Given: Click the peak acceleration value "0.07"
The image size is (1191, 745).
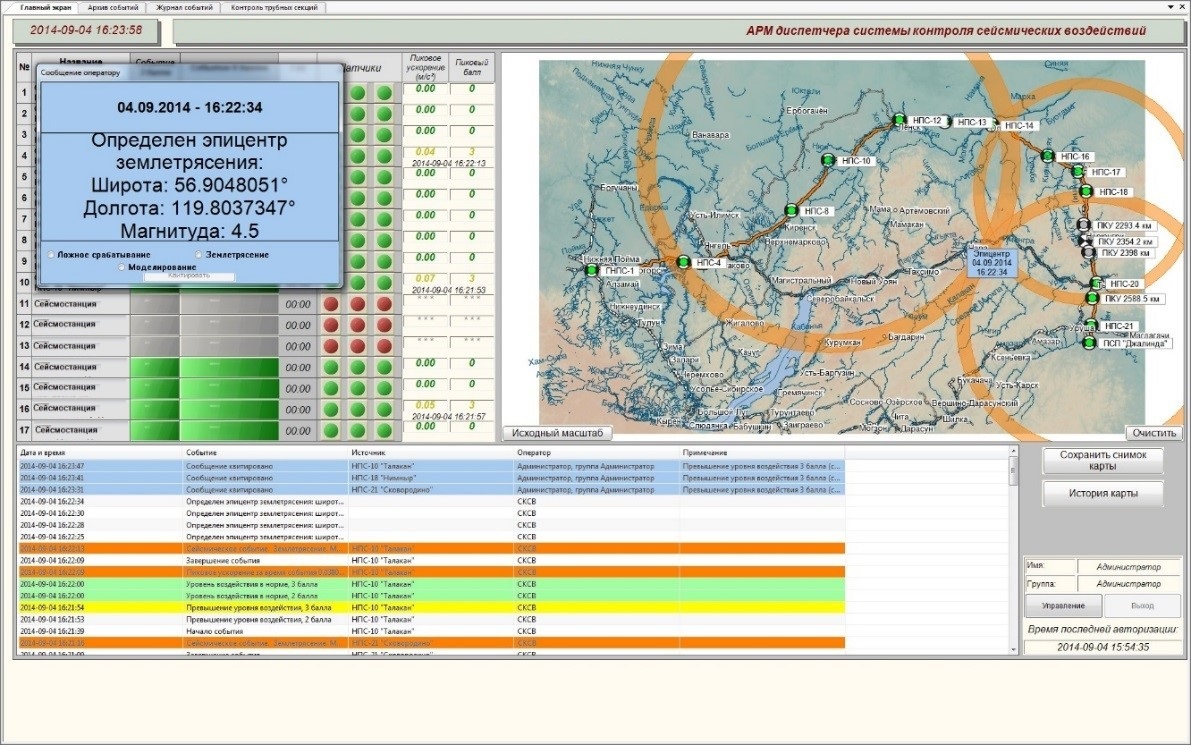Looking at the screenshot, I should pos(425,279).
